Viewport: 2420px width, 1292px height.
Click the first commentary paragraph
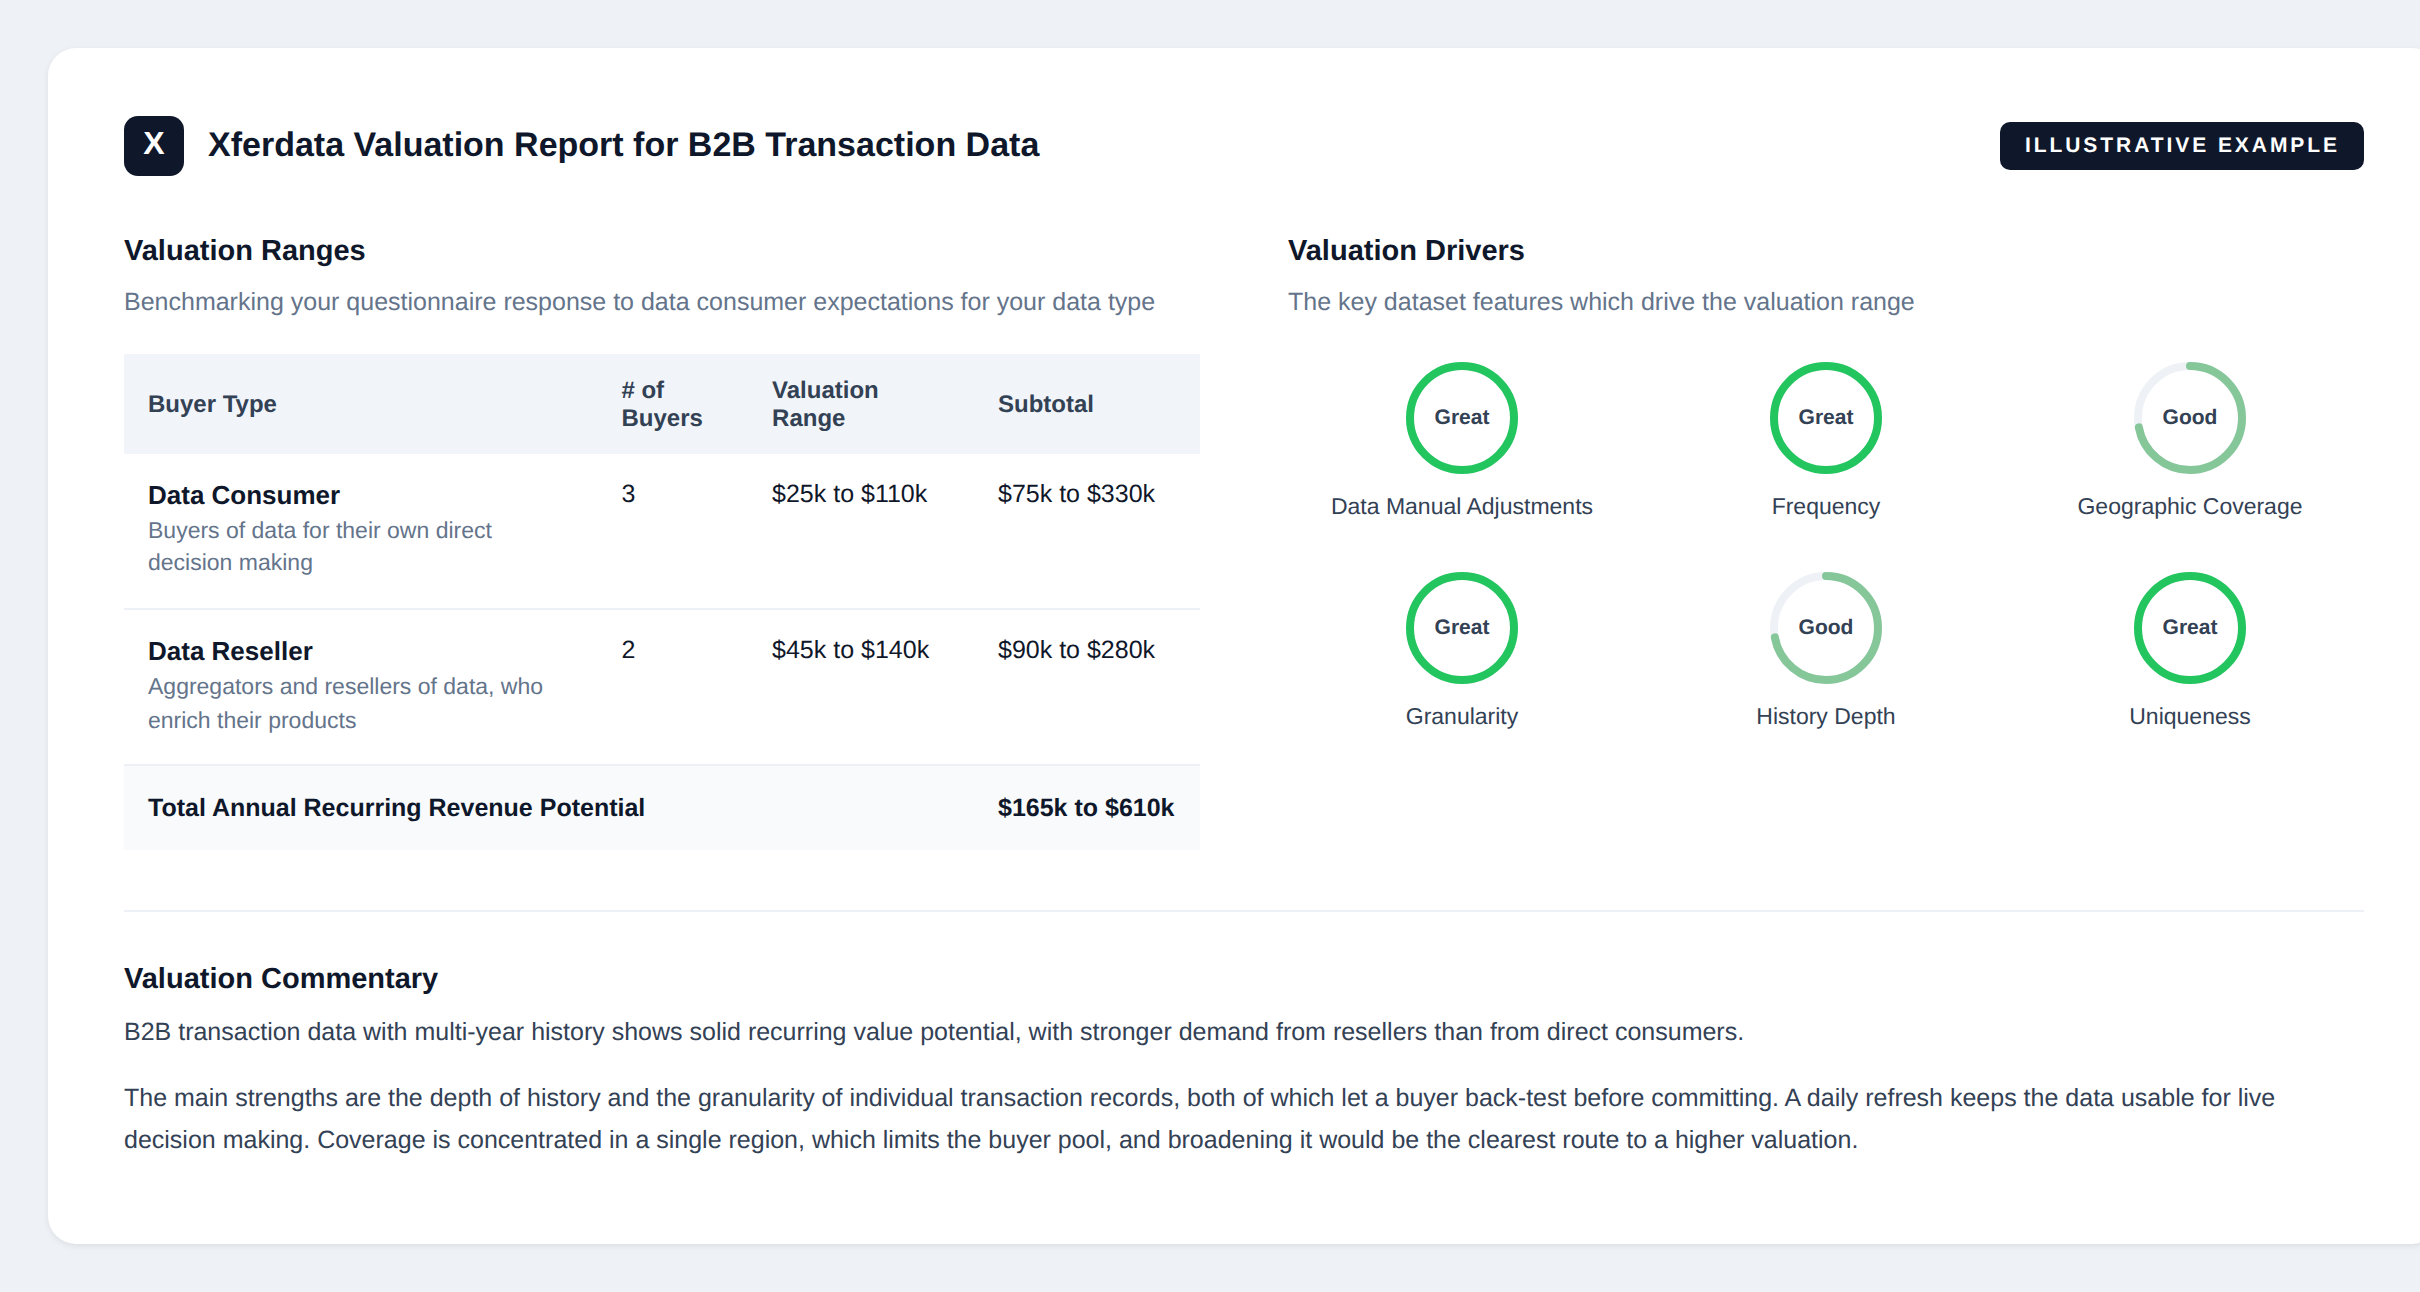click(934, 1032)
